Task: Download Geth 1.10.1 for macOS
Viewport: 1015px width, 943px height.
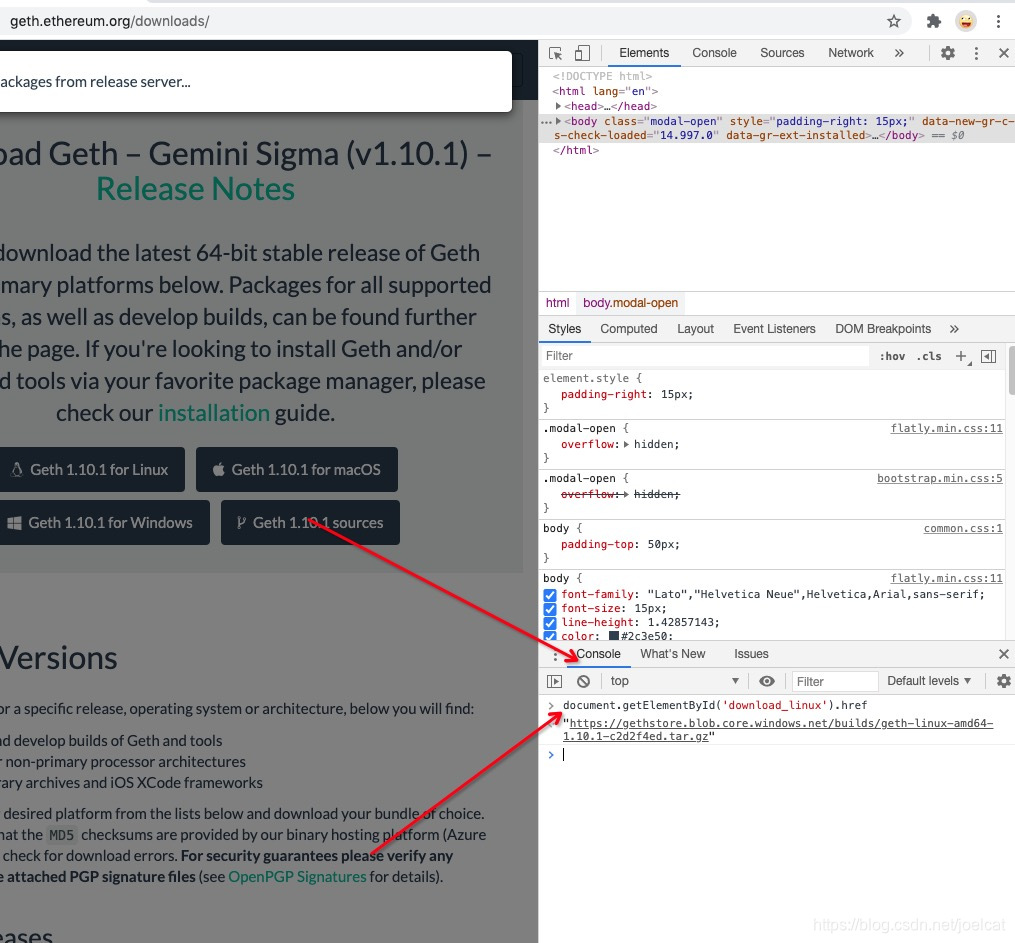Action: pos(296,469)
